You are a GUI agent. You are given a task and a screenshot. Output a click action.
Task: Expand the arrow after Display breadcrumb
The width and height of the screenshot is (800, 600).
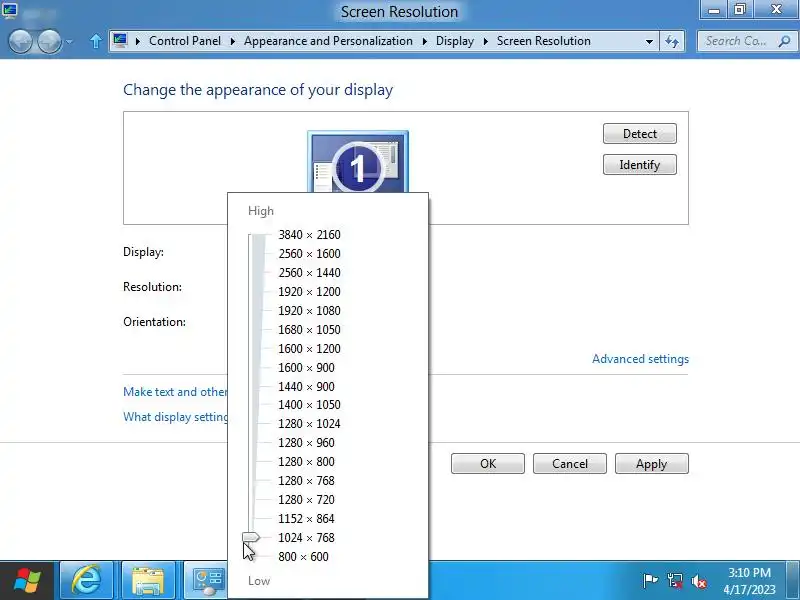(486, 41)
